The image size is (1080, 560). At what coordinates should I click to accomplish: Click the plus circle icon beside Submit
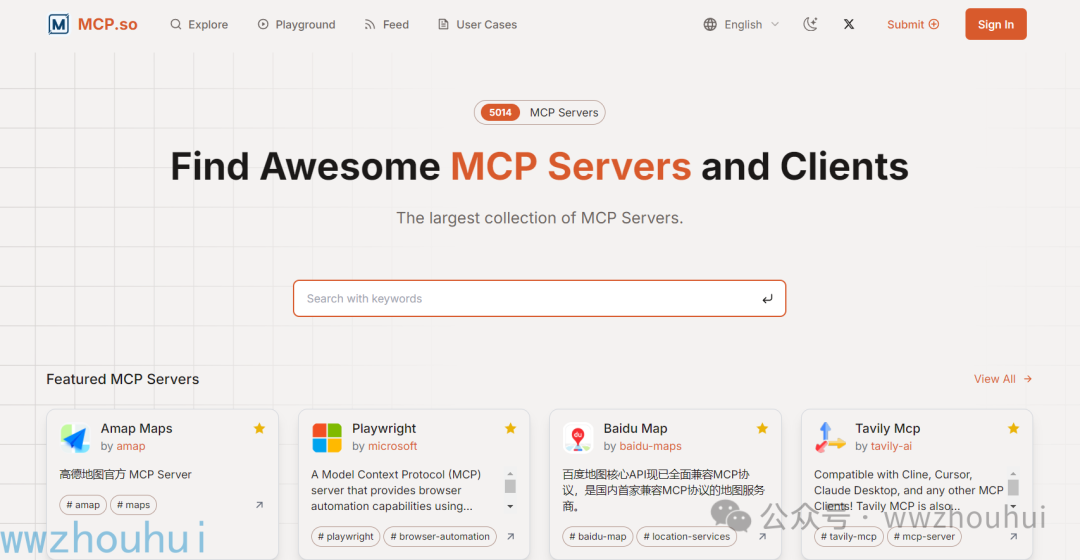[x=934, y=24]
